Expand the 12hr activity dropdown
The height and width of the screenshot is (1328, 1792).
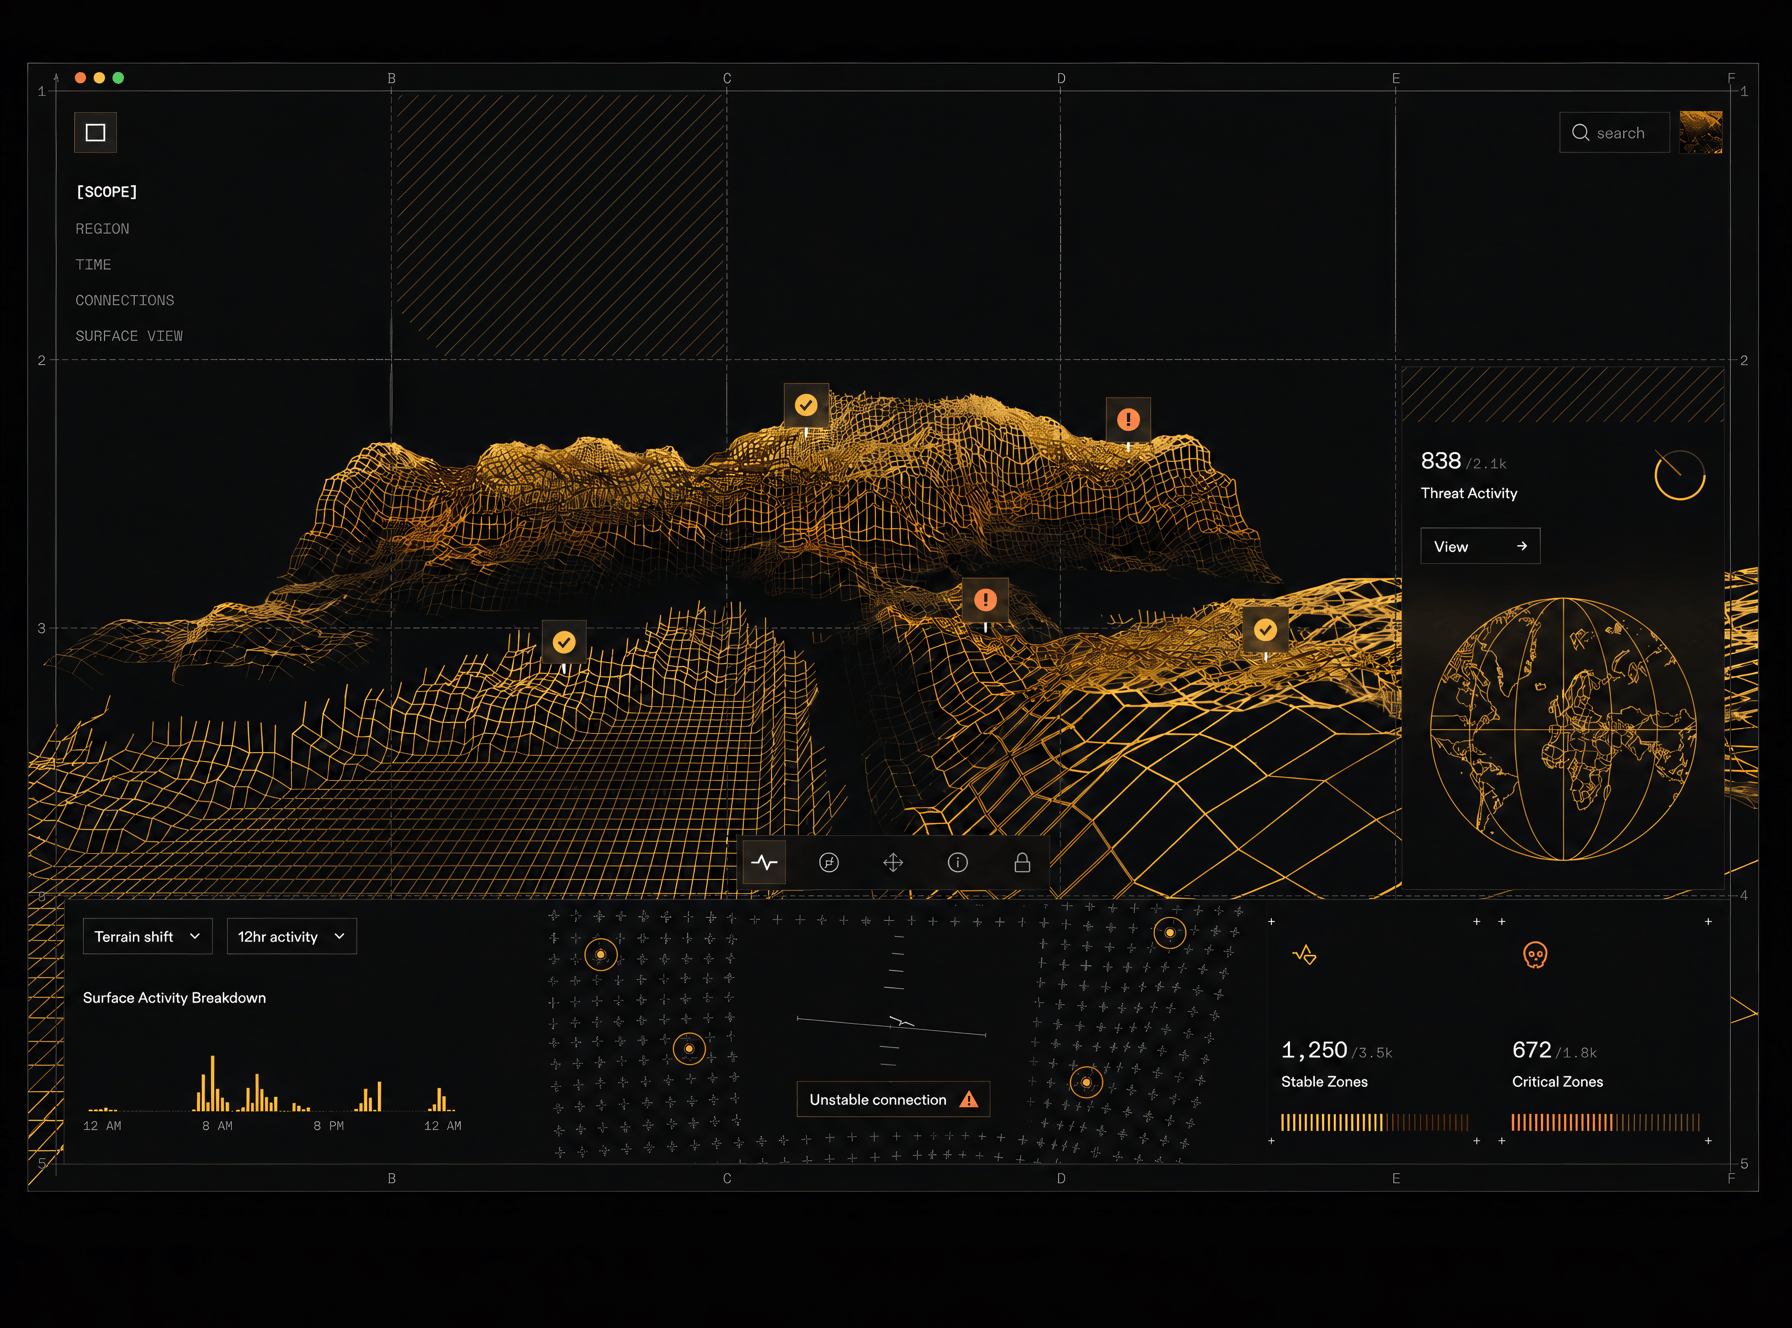point(292,936)
